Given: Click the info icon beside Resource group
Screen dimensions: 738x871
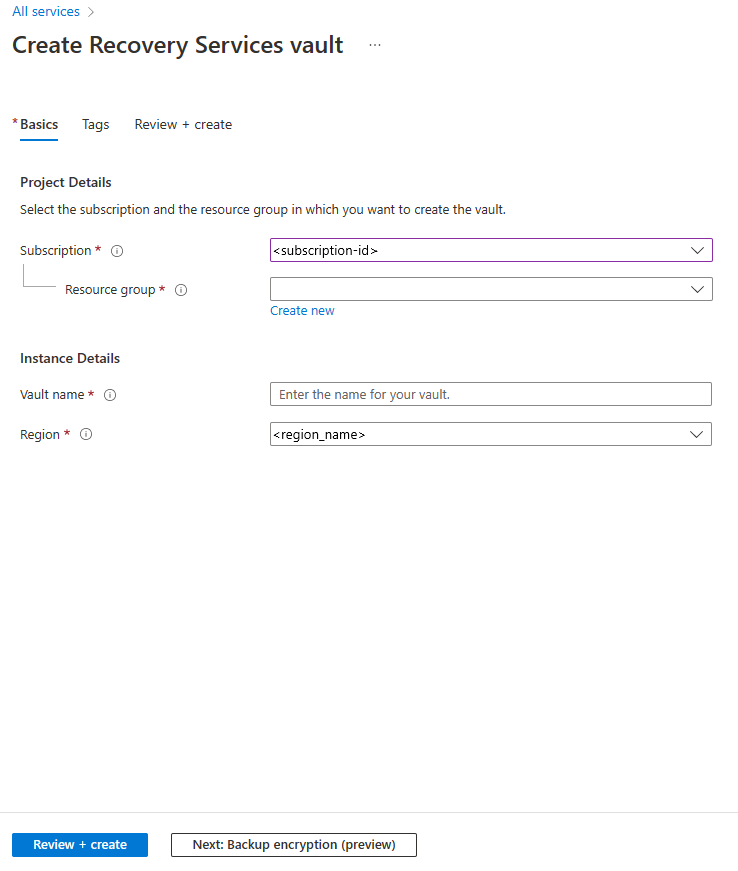Looking at the screenshot, I should 180,290.
